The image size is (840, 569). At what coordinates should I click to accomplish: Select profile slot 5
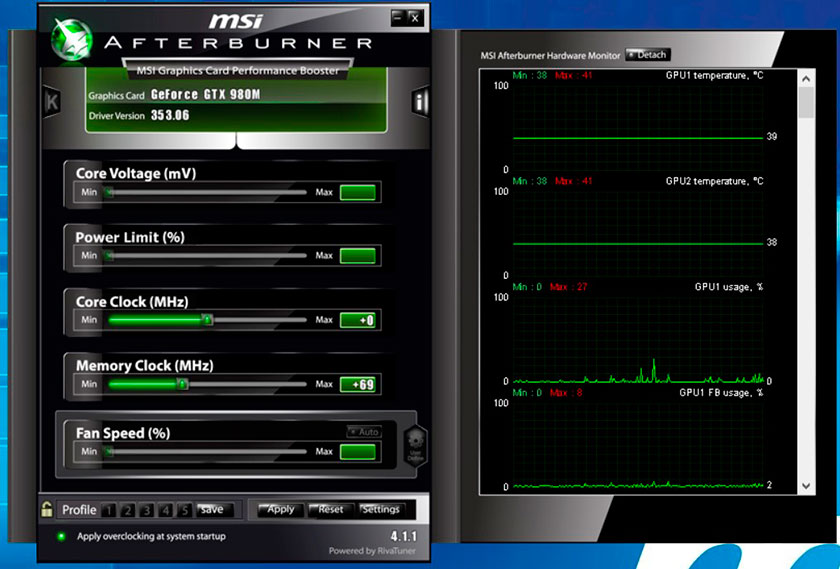coord(184,510)
